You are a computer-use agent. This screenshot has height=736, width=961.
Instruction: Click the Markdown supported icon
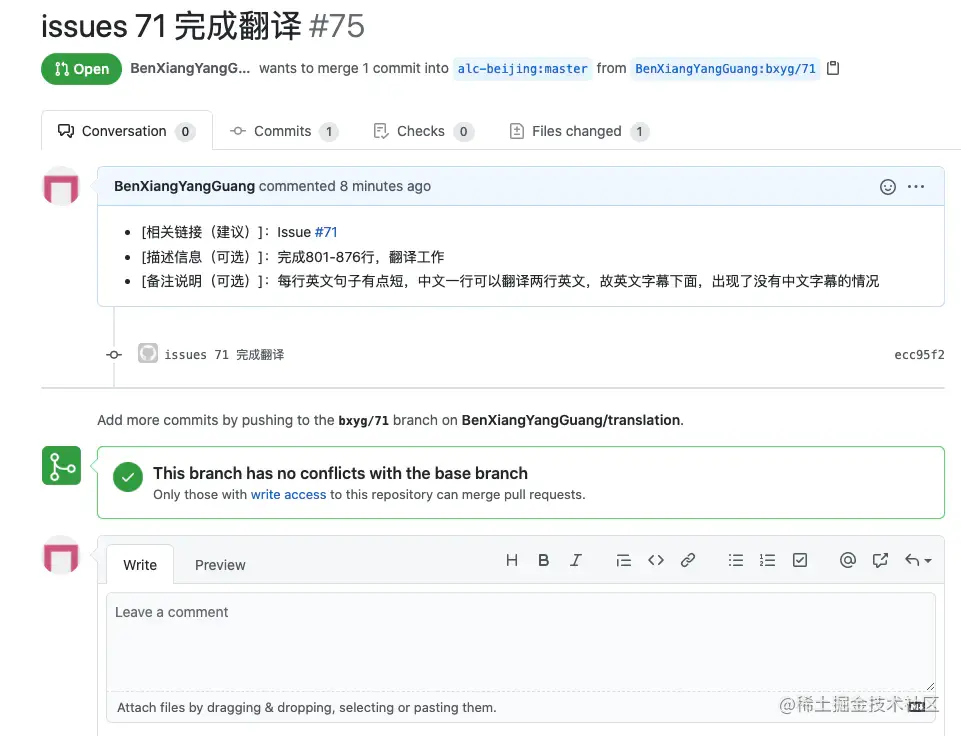point(917,707)
